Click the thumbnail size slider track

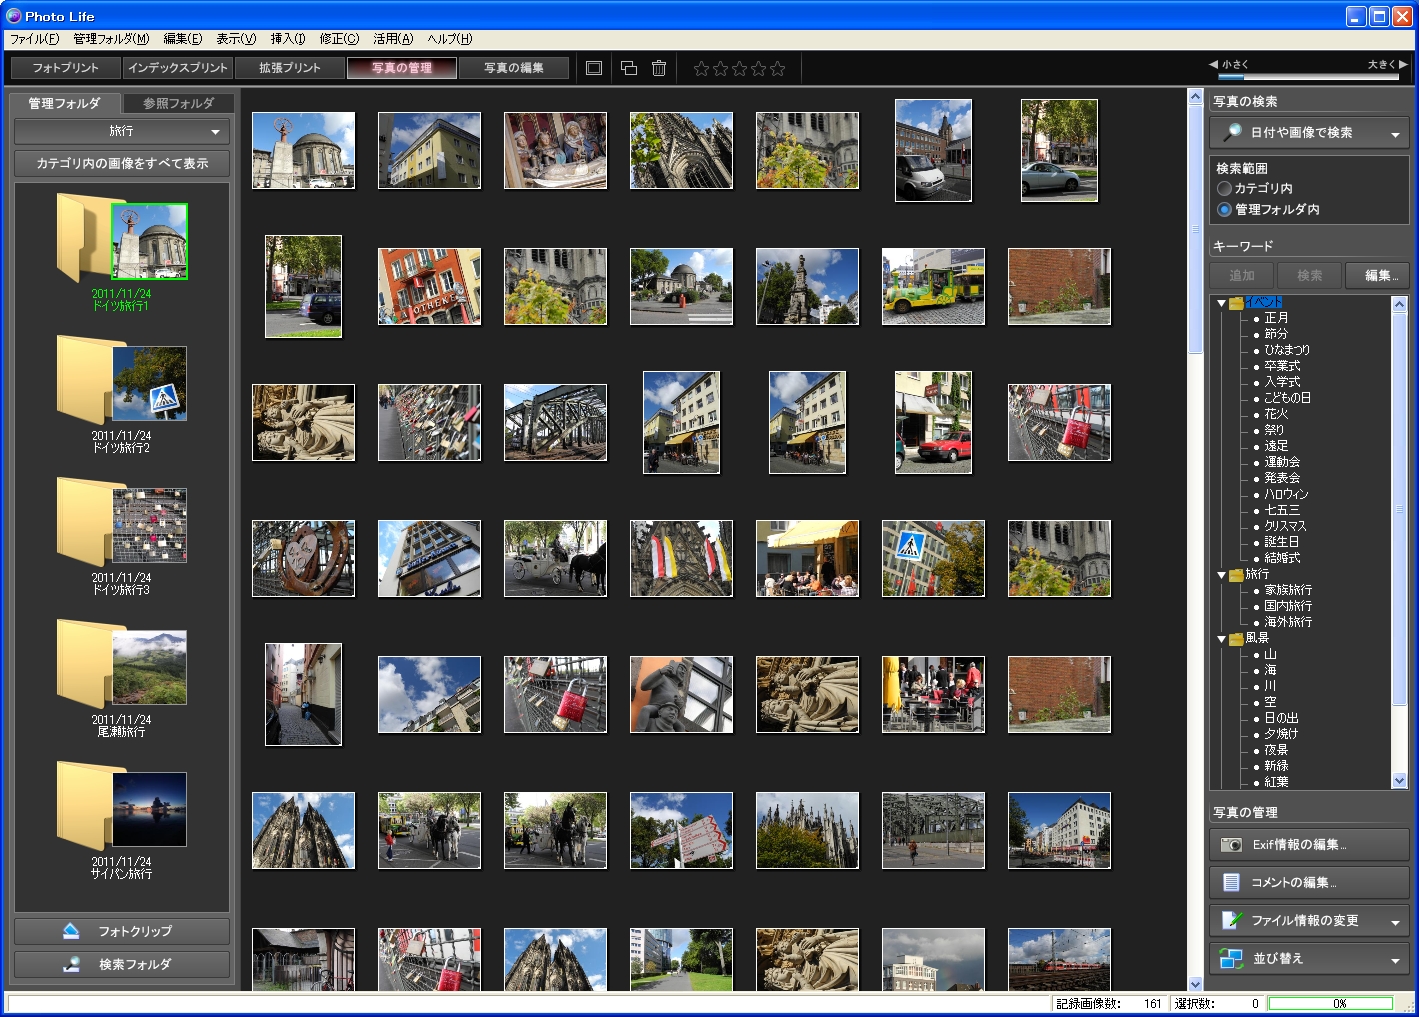coord(1308,76)
